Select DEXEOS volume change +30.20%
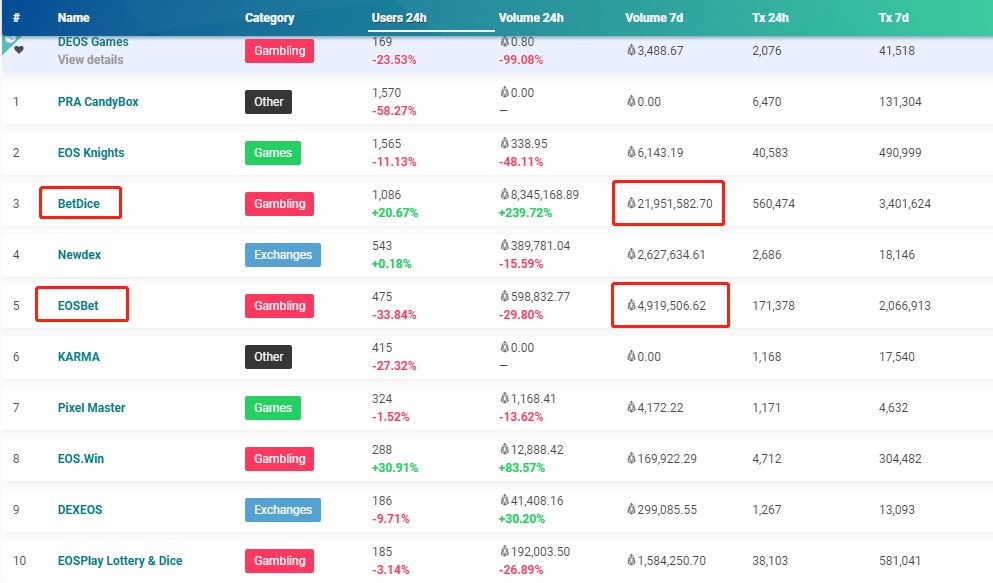The image size is (993, 583). [522, 518]
